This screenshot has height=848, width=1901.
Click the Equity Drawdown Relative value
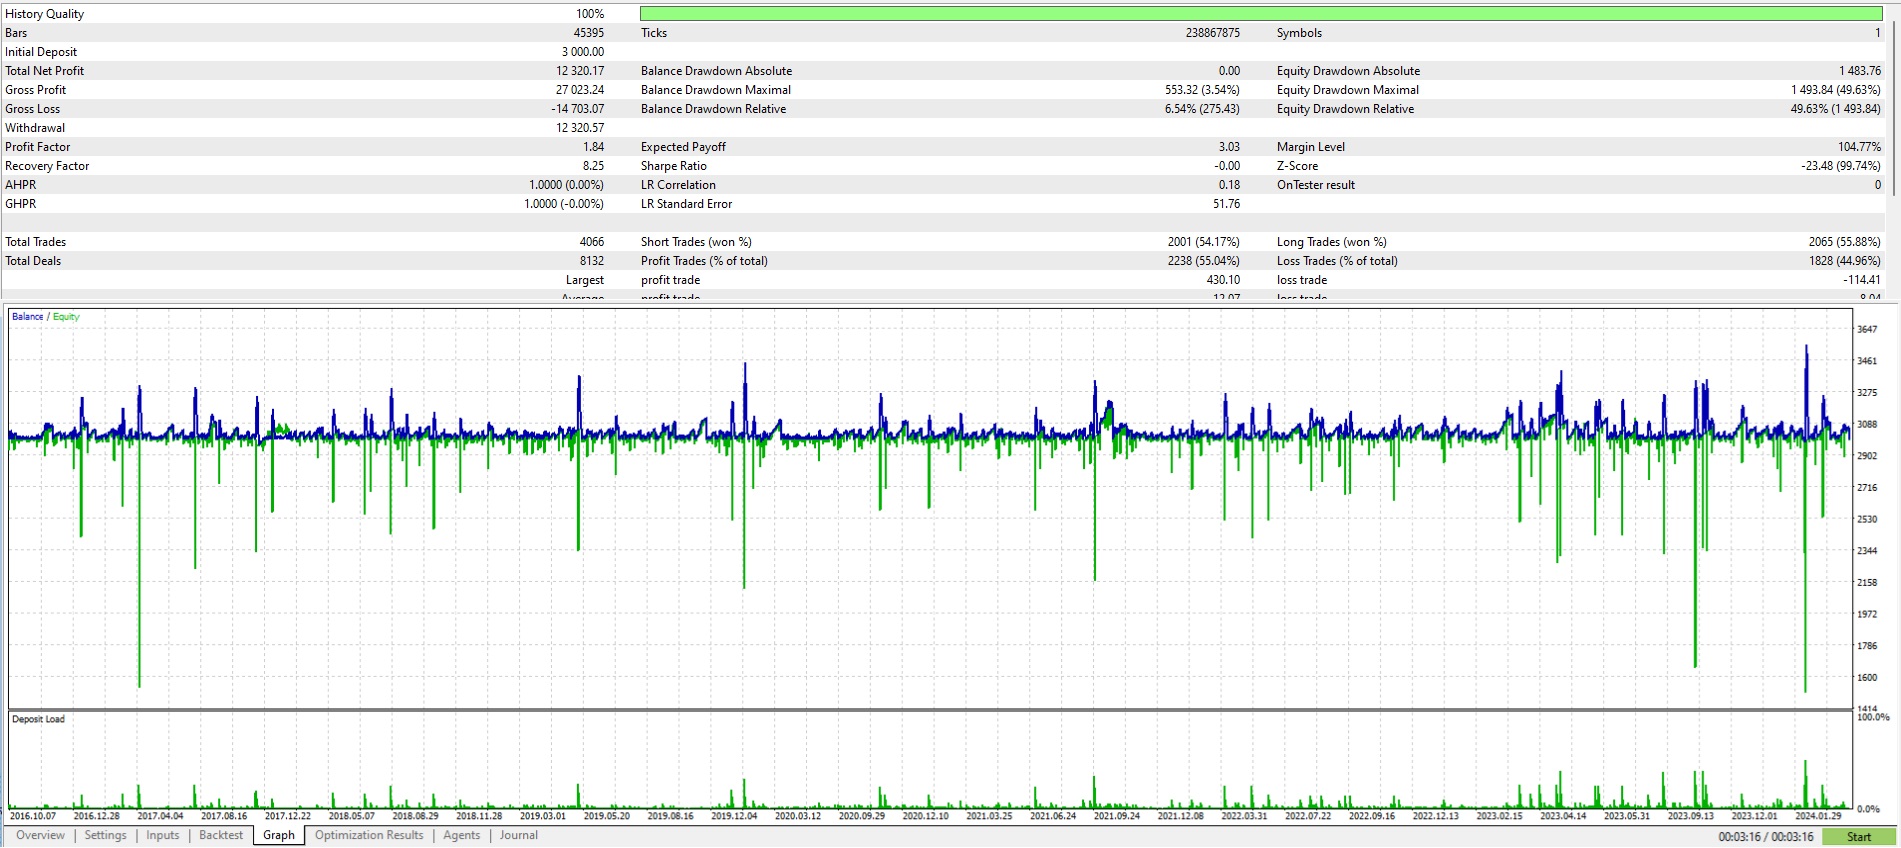1836,109
